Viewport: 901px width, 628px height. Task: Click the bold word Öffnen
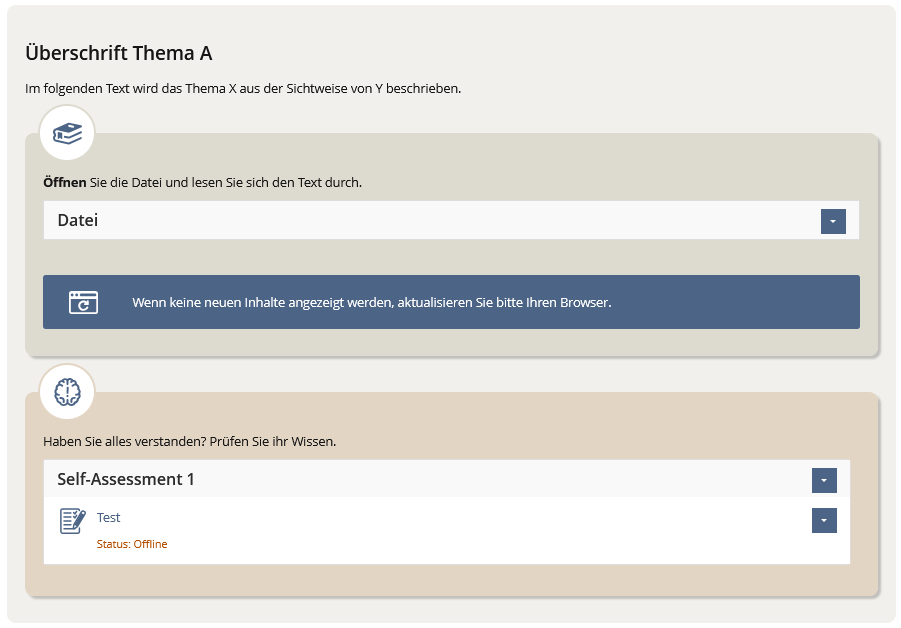[x=64, y=182]
